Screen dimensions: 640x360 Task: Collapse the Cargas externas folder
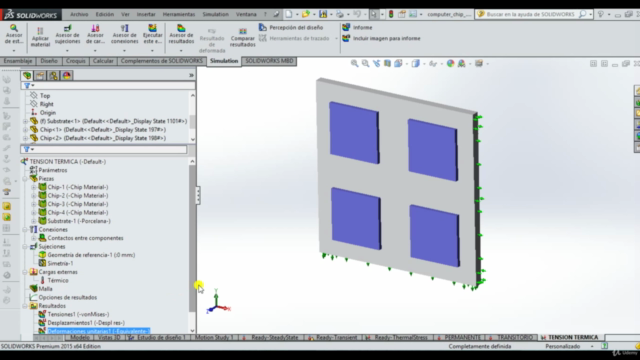[x=25, y=272]
